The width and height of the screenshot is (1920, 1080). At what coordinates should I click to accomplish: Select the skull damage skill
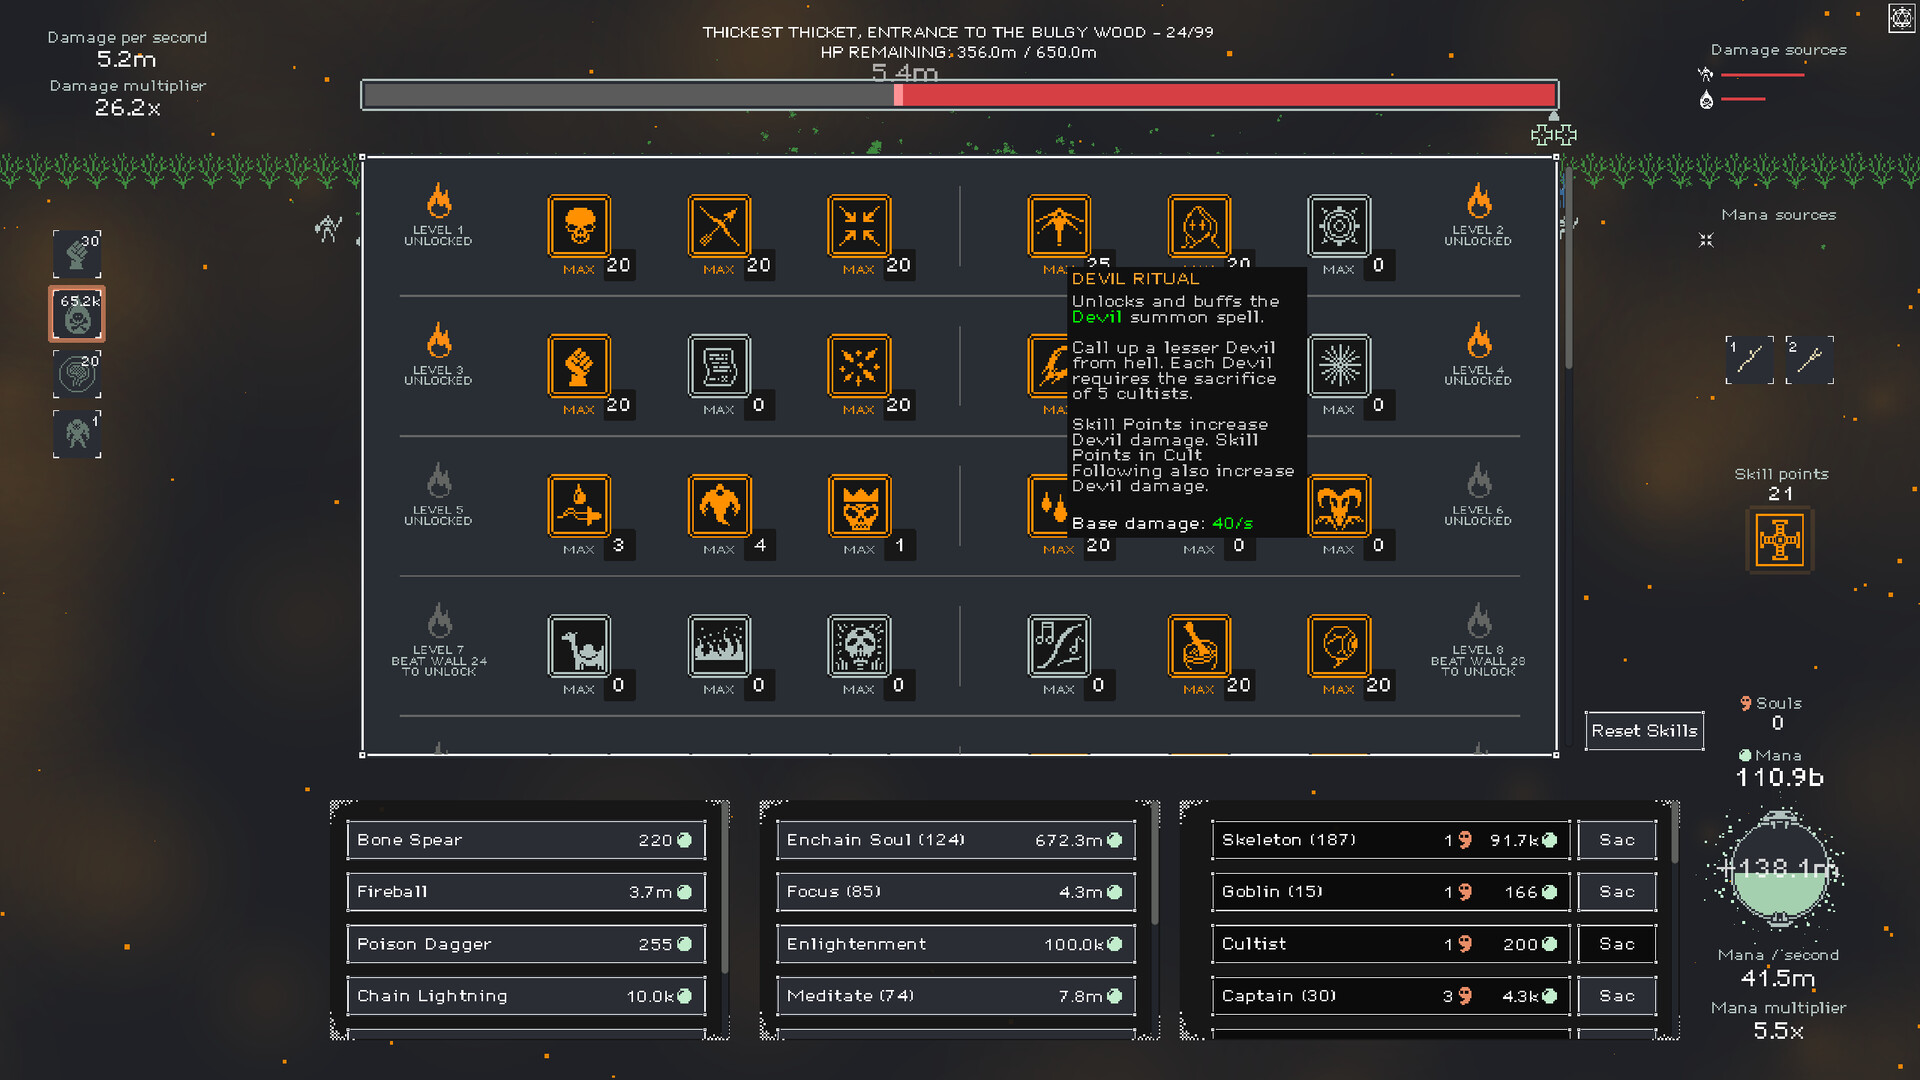[x=578, y=226]
